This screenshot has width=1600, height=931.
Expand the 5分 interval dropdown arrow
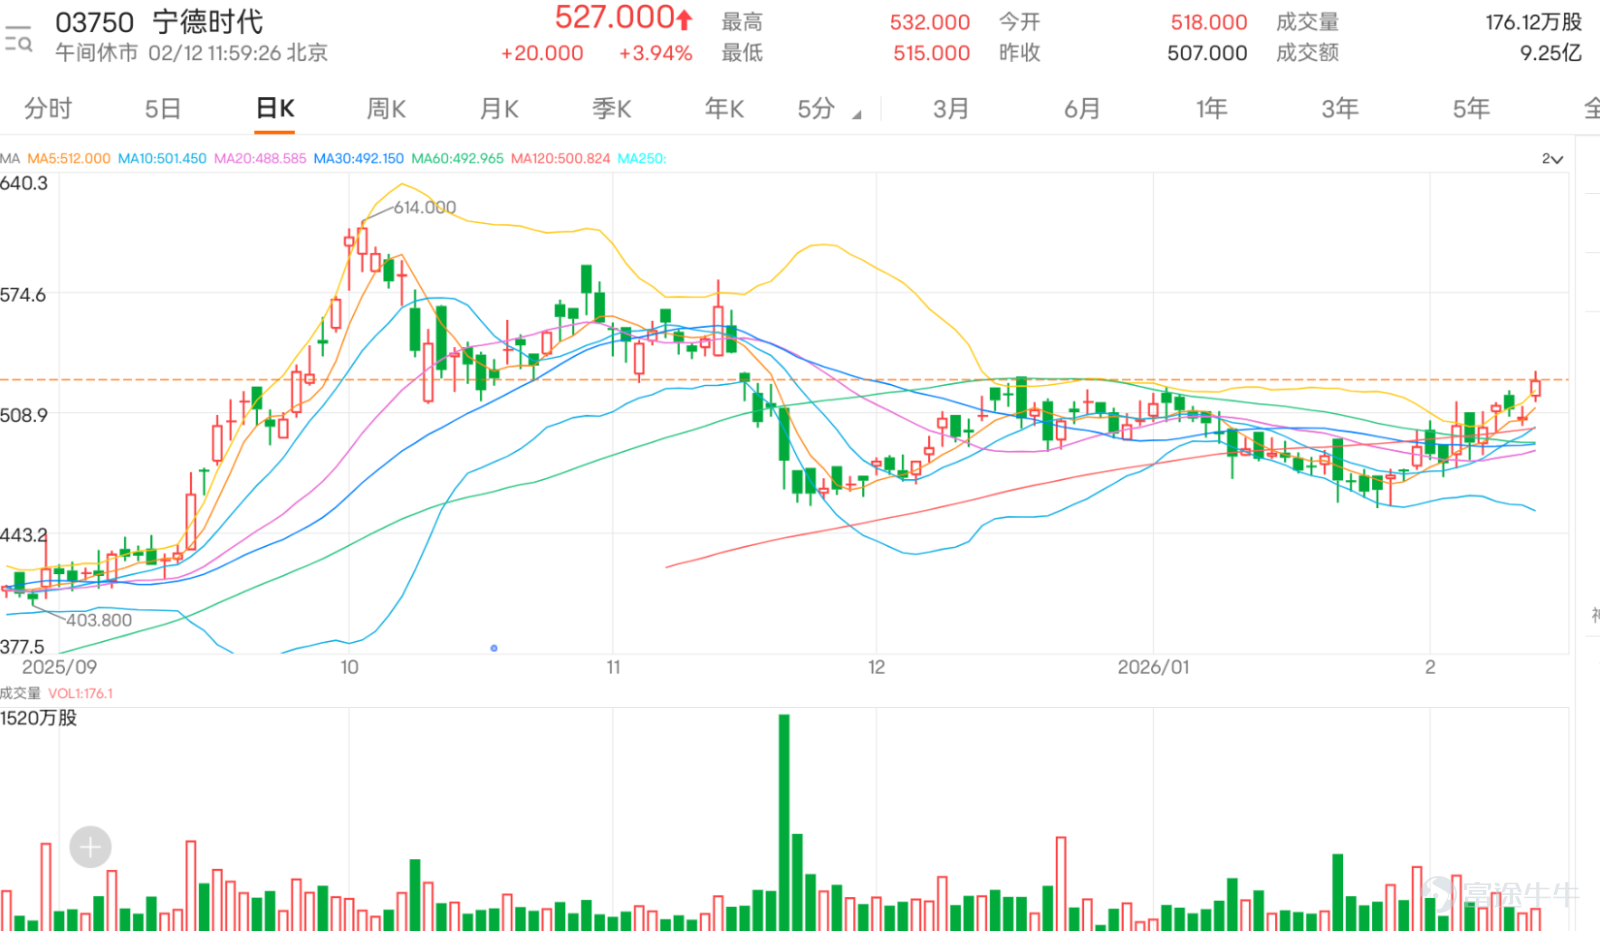pyautogui.click(x=857, y=115)
